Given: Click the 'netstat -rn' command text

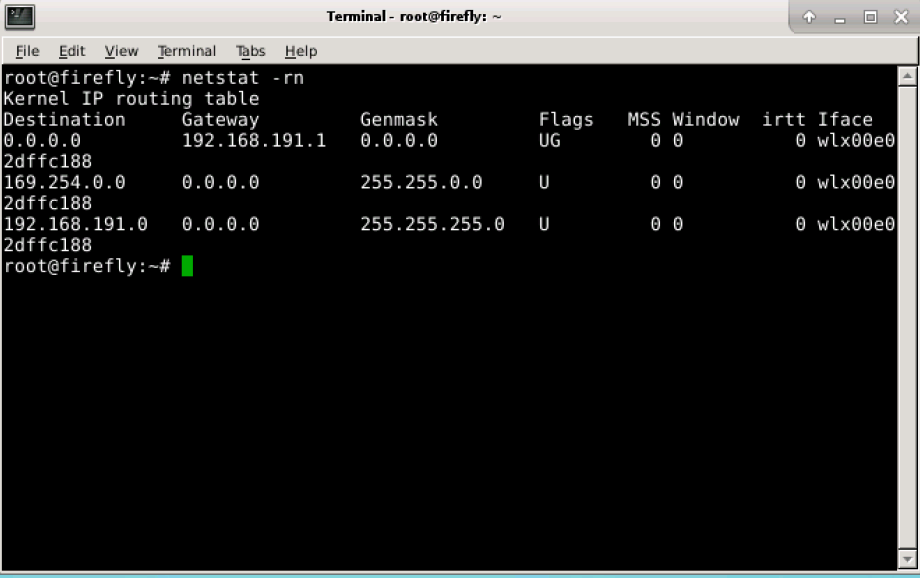Looking at the screenshot, I should [242, 77].
